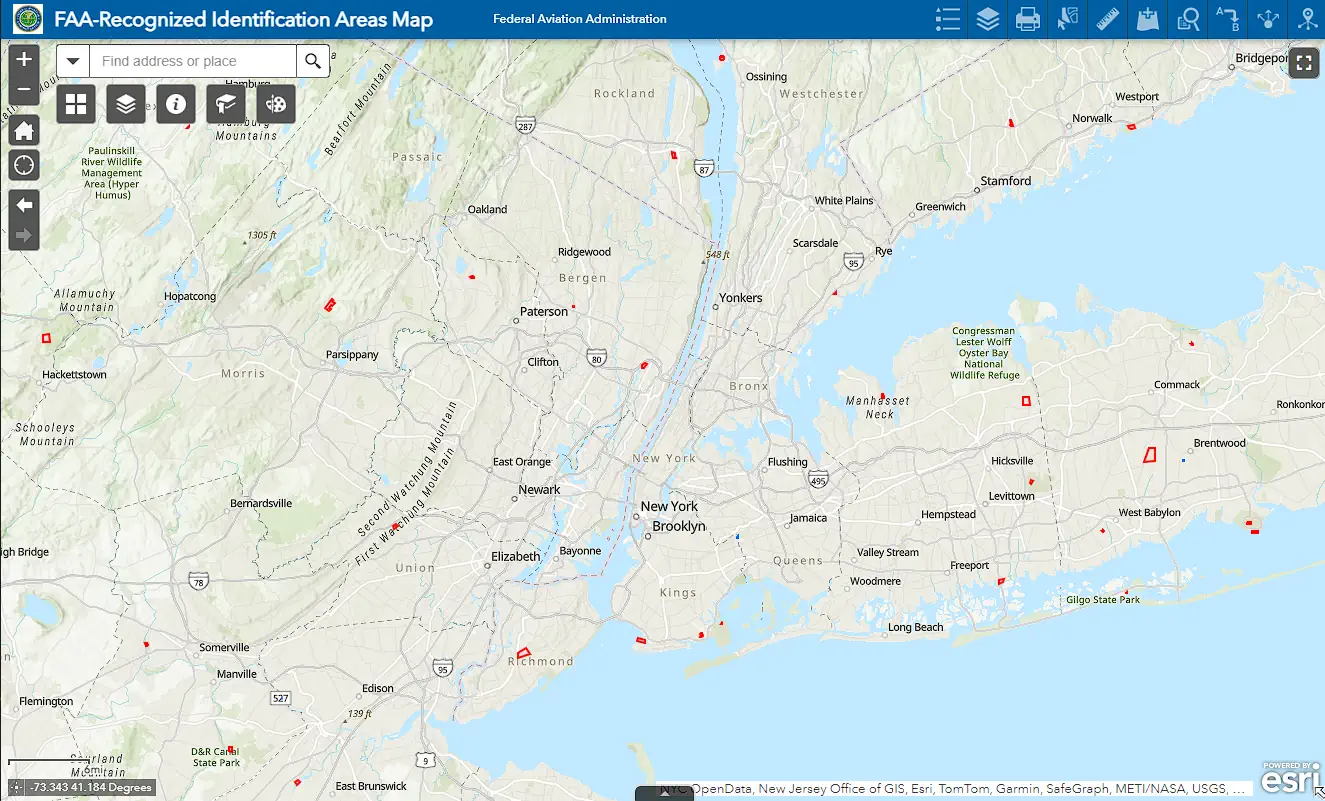Screen dimensions: 1325x801
Task: Open the About info widget
Action: click(176, 104)
